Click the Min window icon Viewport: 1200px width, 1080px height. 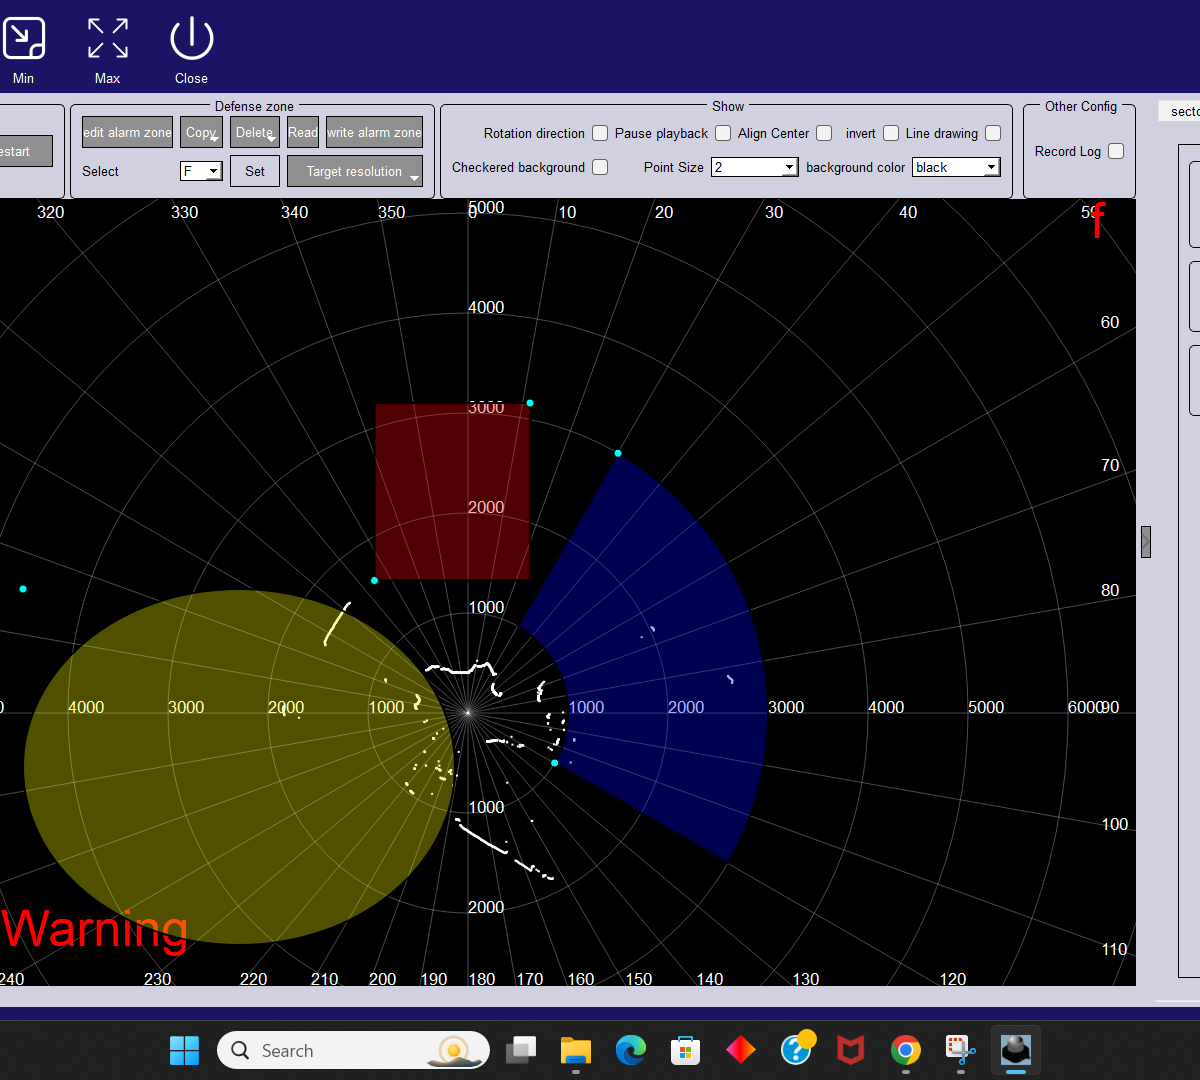(x=24, y=38)
